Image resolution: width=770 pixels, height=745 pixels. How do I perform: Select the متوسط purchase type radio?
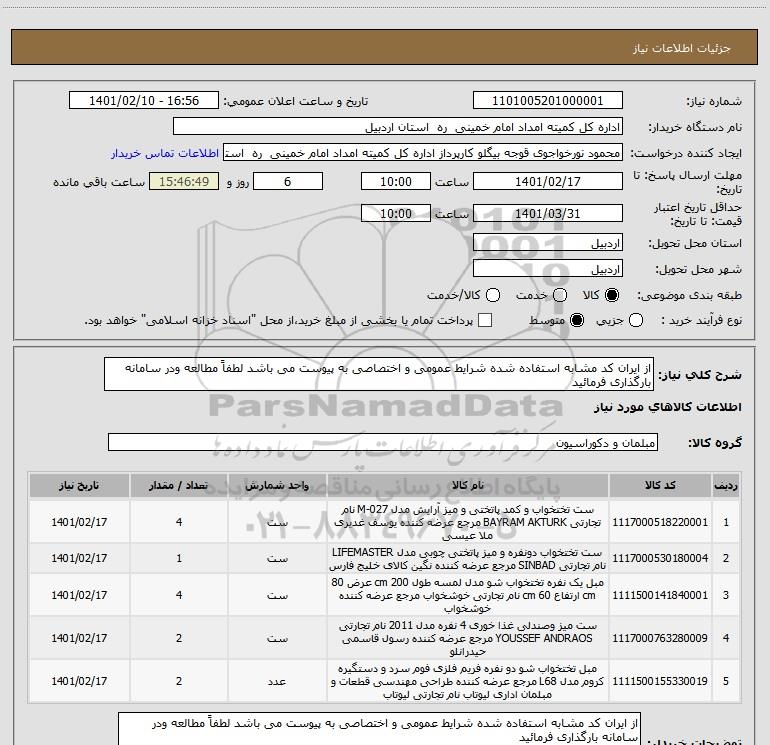[x=577, y=321]
